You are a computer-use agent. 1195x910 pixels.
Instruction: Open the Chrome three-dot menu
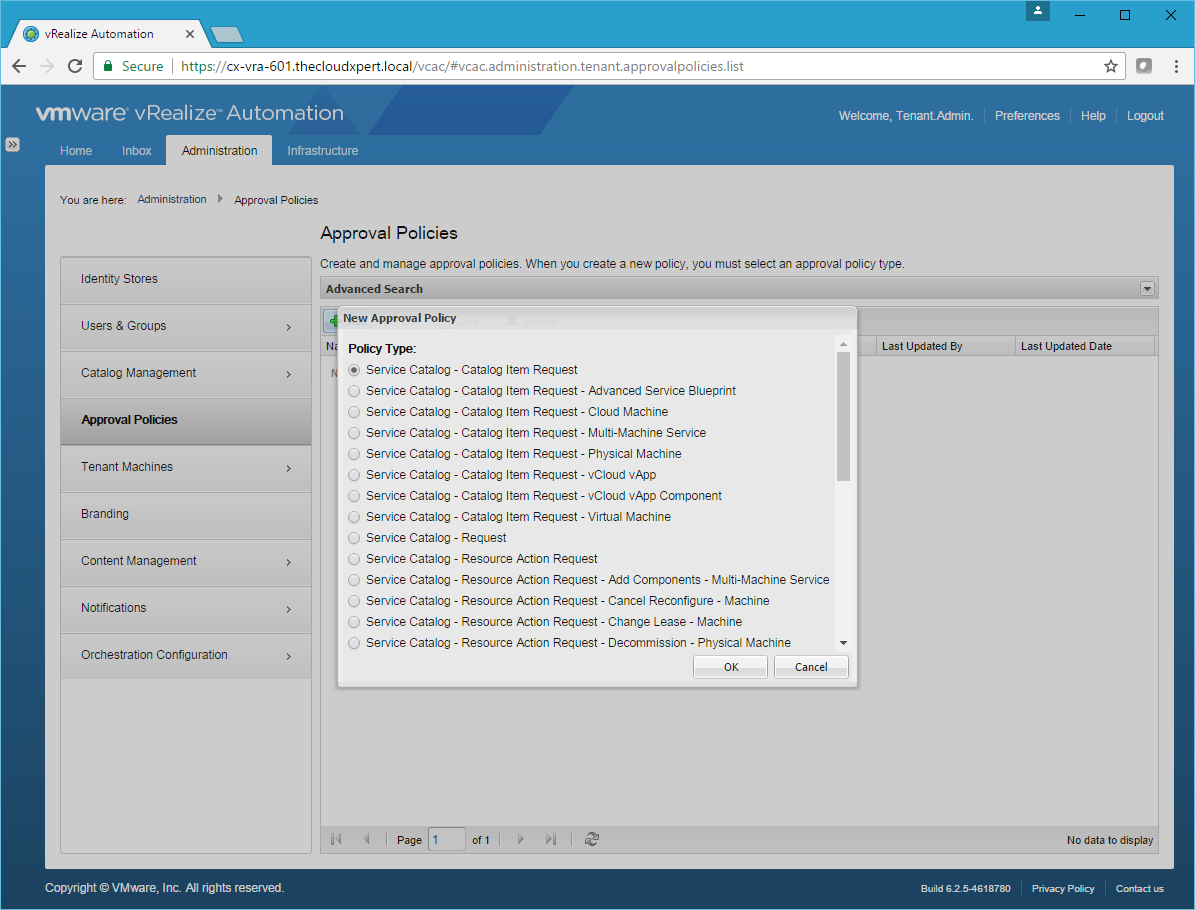tap(1174, 66)
